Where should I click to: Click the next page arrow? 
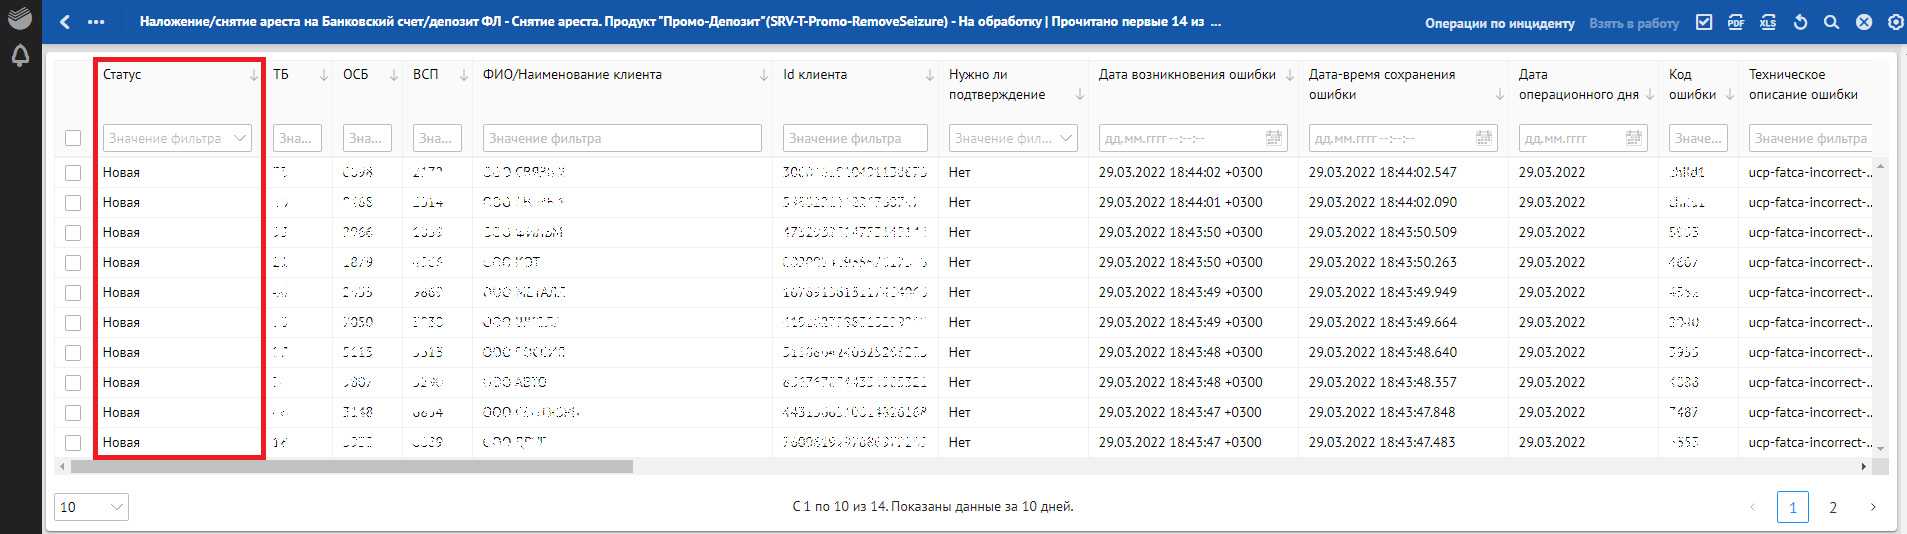(1872, 507)
